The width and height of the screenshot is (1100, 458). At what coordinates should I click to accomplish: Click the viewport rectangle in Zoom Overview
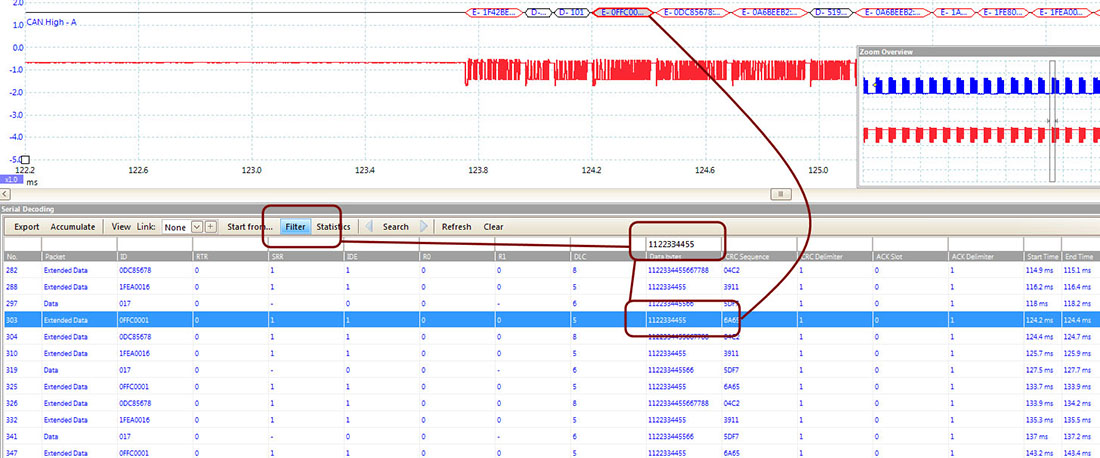1051,120
